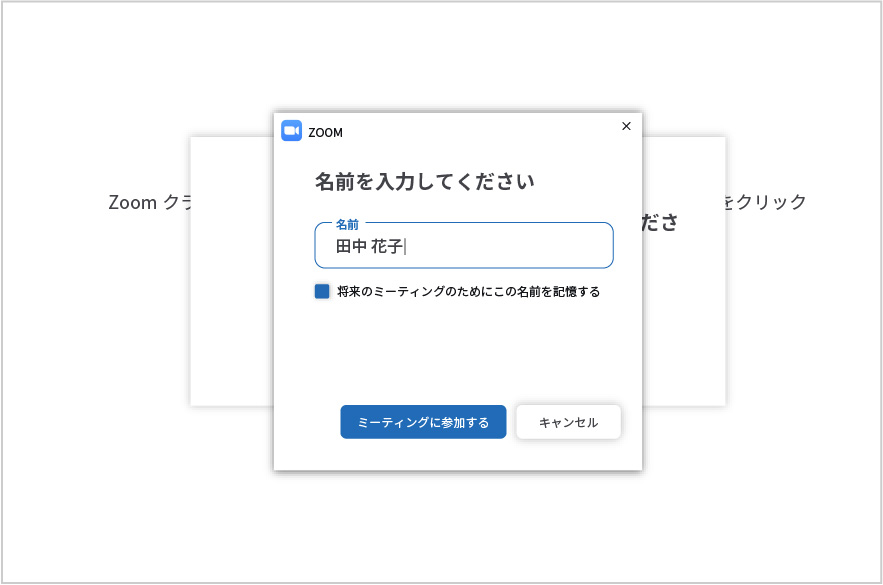
Task: Click the ZOOM brand label next to logo
Action: 326,131
